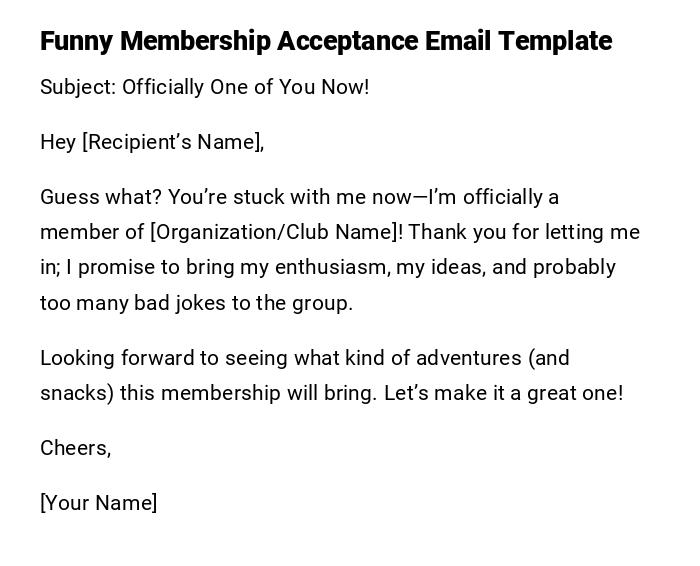Click the Funny Membership Acceptance Email Template heading
The height and width of the screenshot is (566, 700).
(326, 41)
